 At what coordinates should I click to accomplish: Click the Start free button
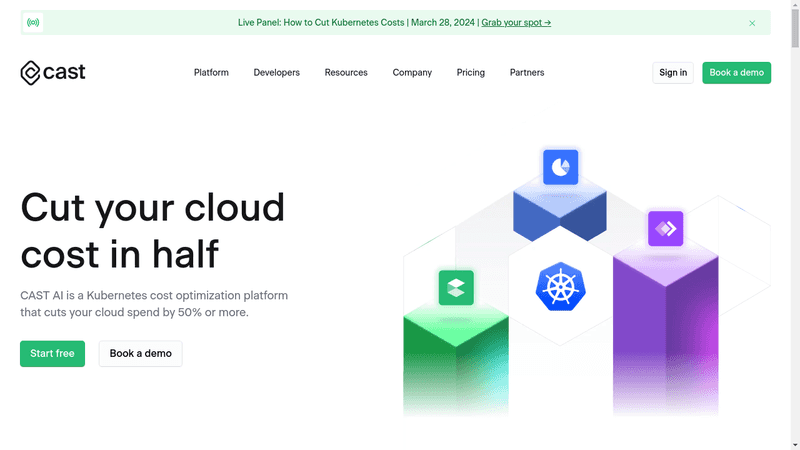click(52, 354)
